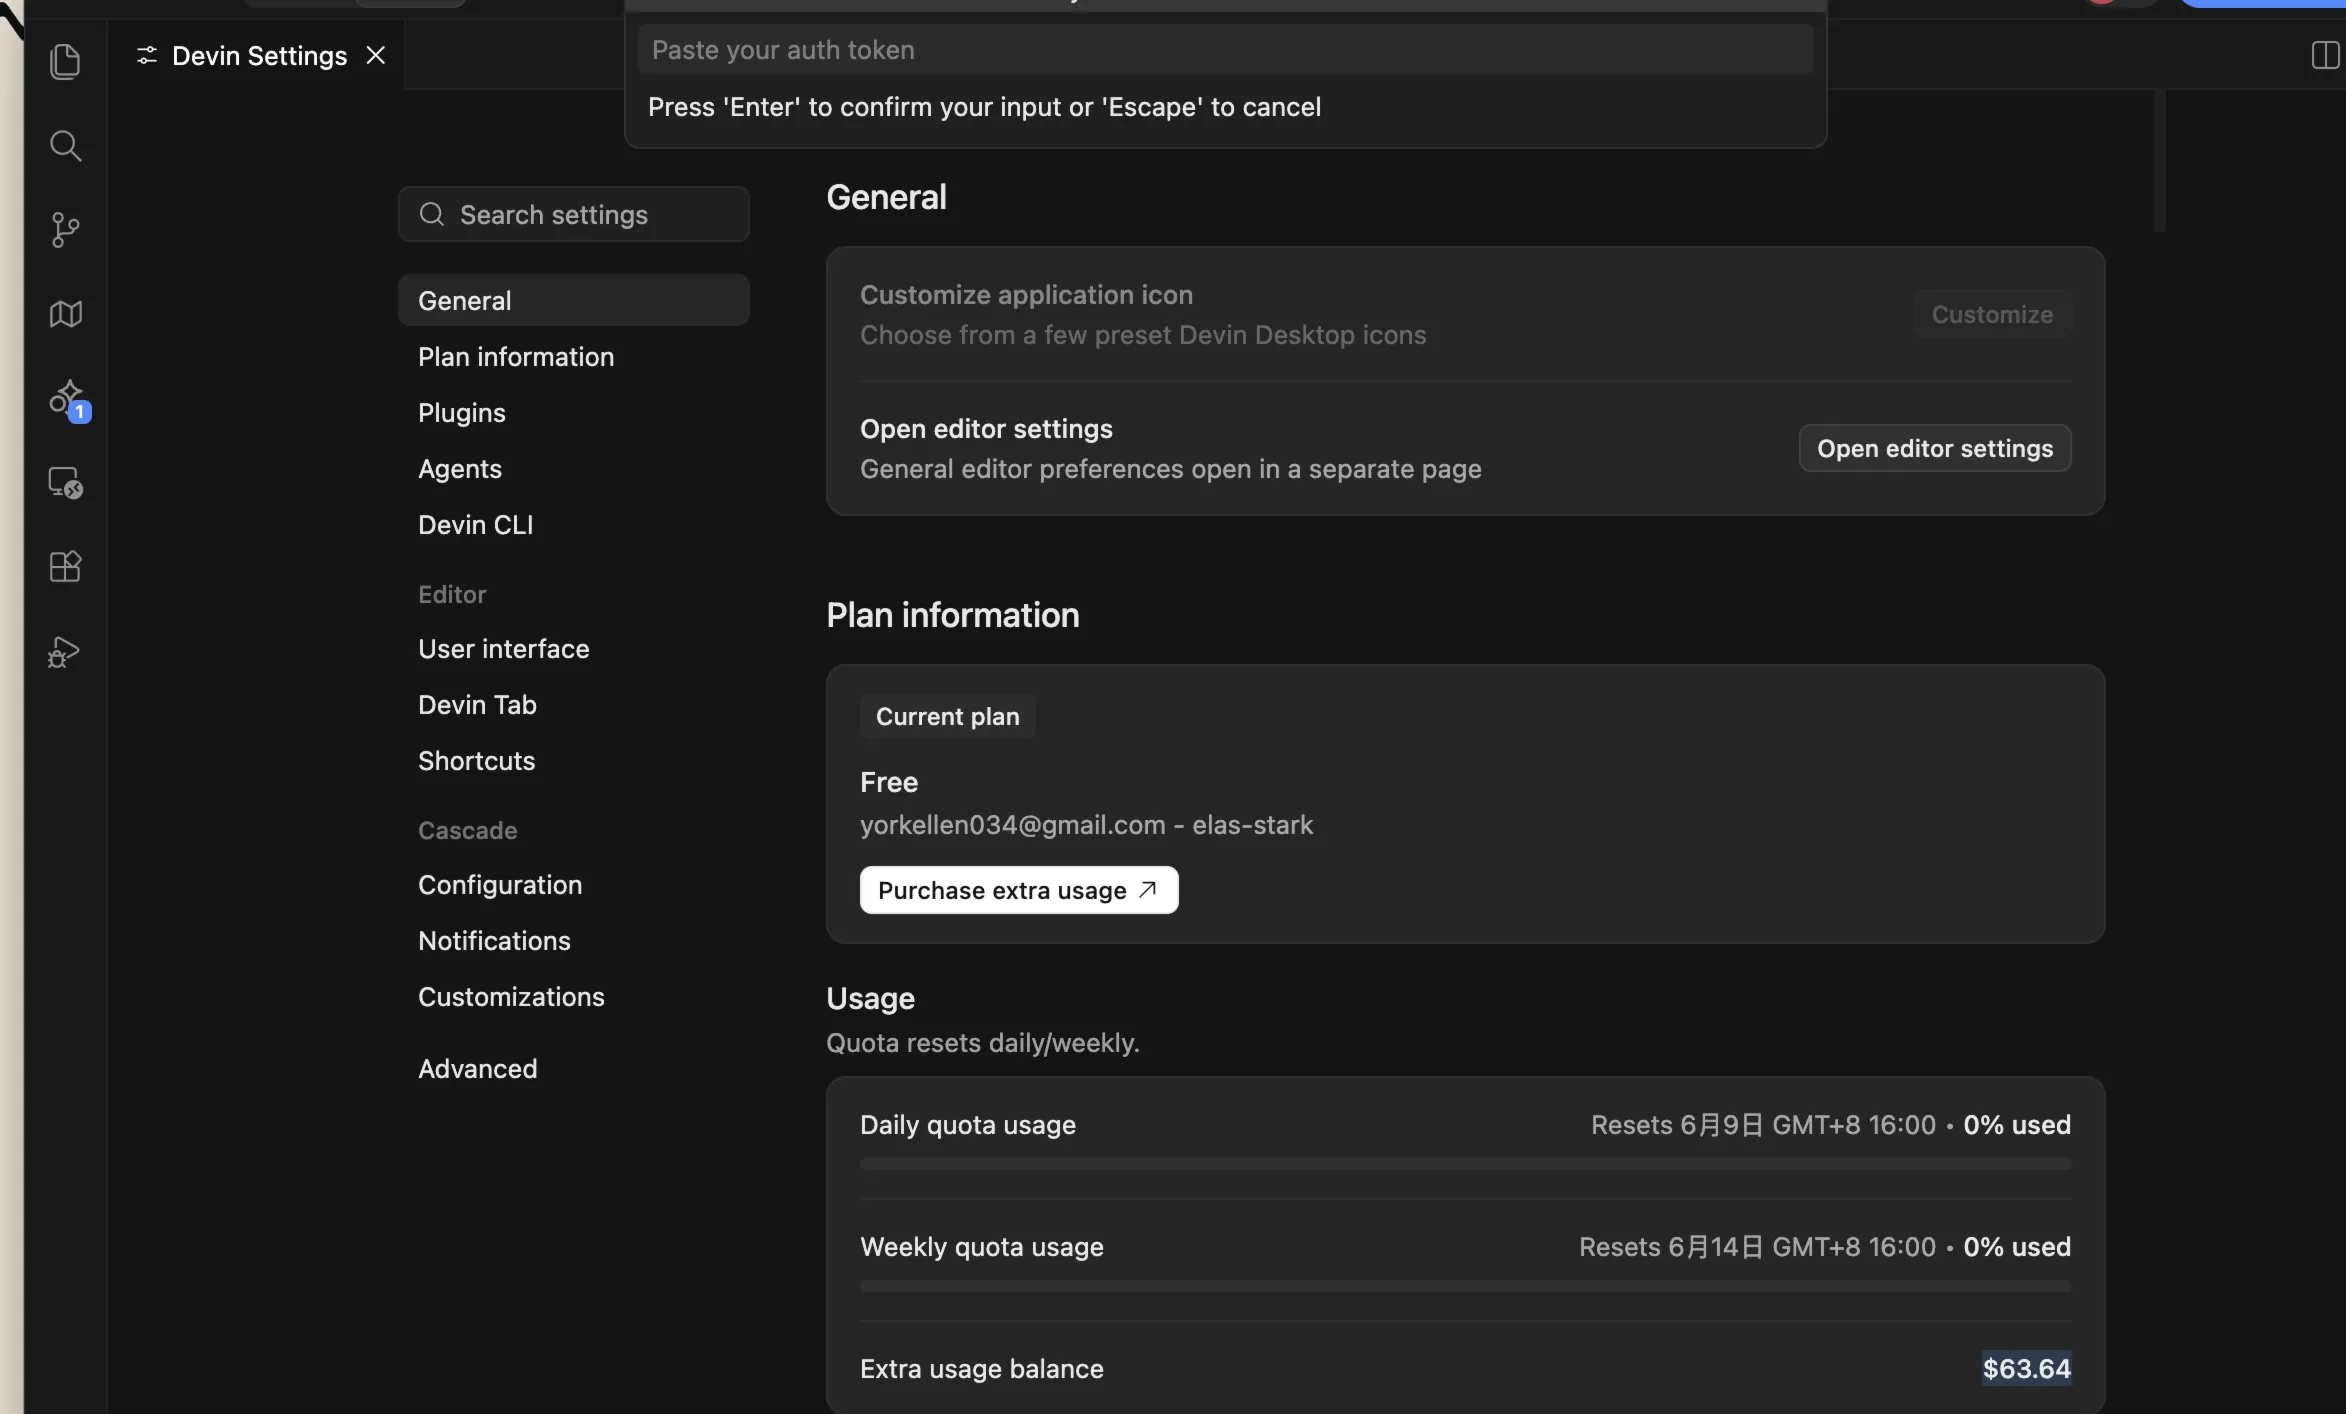The image size is (2346, 1414).
Task: Open the Search icon in activity bar
Action: pos(65,146)
